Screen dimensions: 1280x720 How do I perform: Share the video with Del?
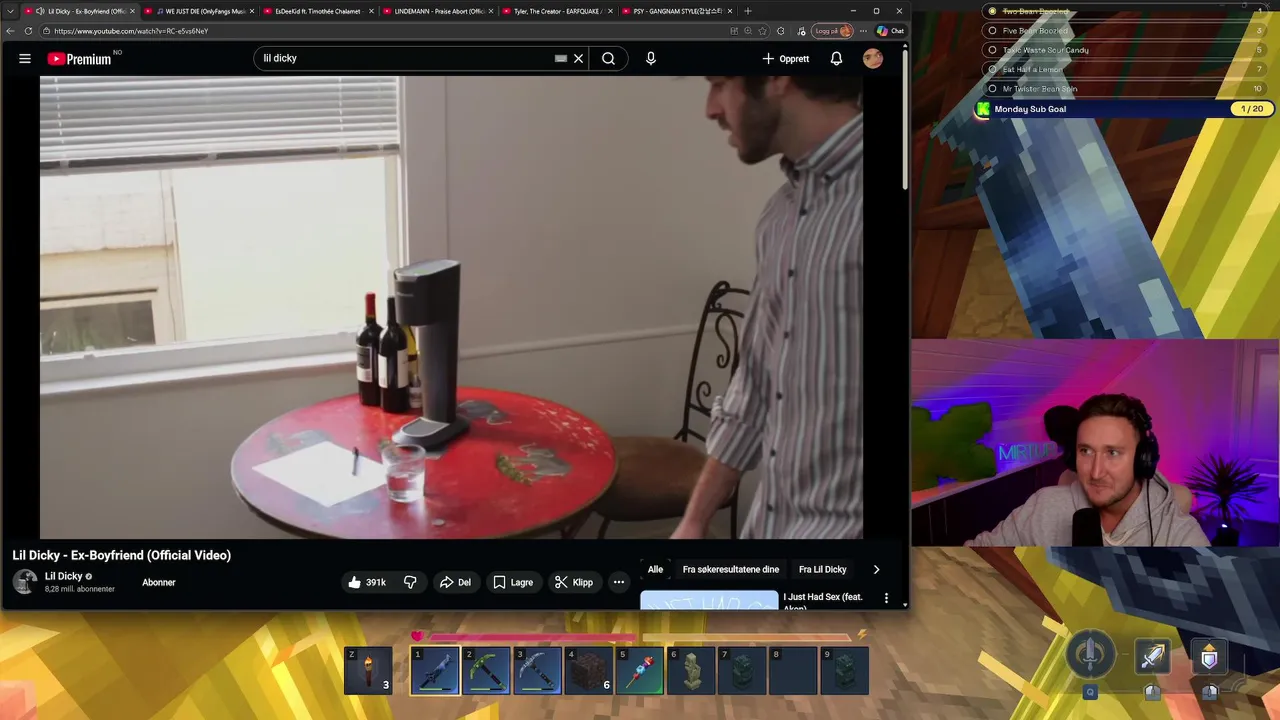[x=455, y=582]
